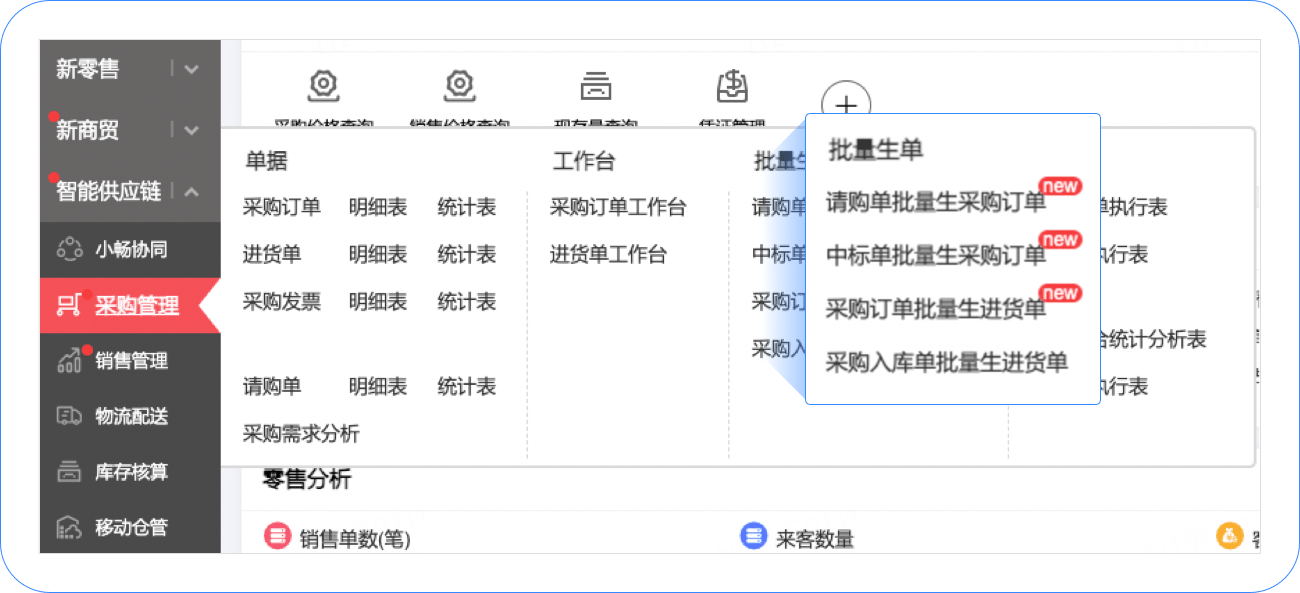
Task: Click the blue 来客数量 icon
Action: [x=753, y=537]
